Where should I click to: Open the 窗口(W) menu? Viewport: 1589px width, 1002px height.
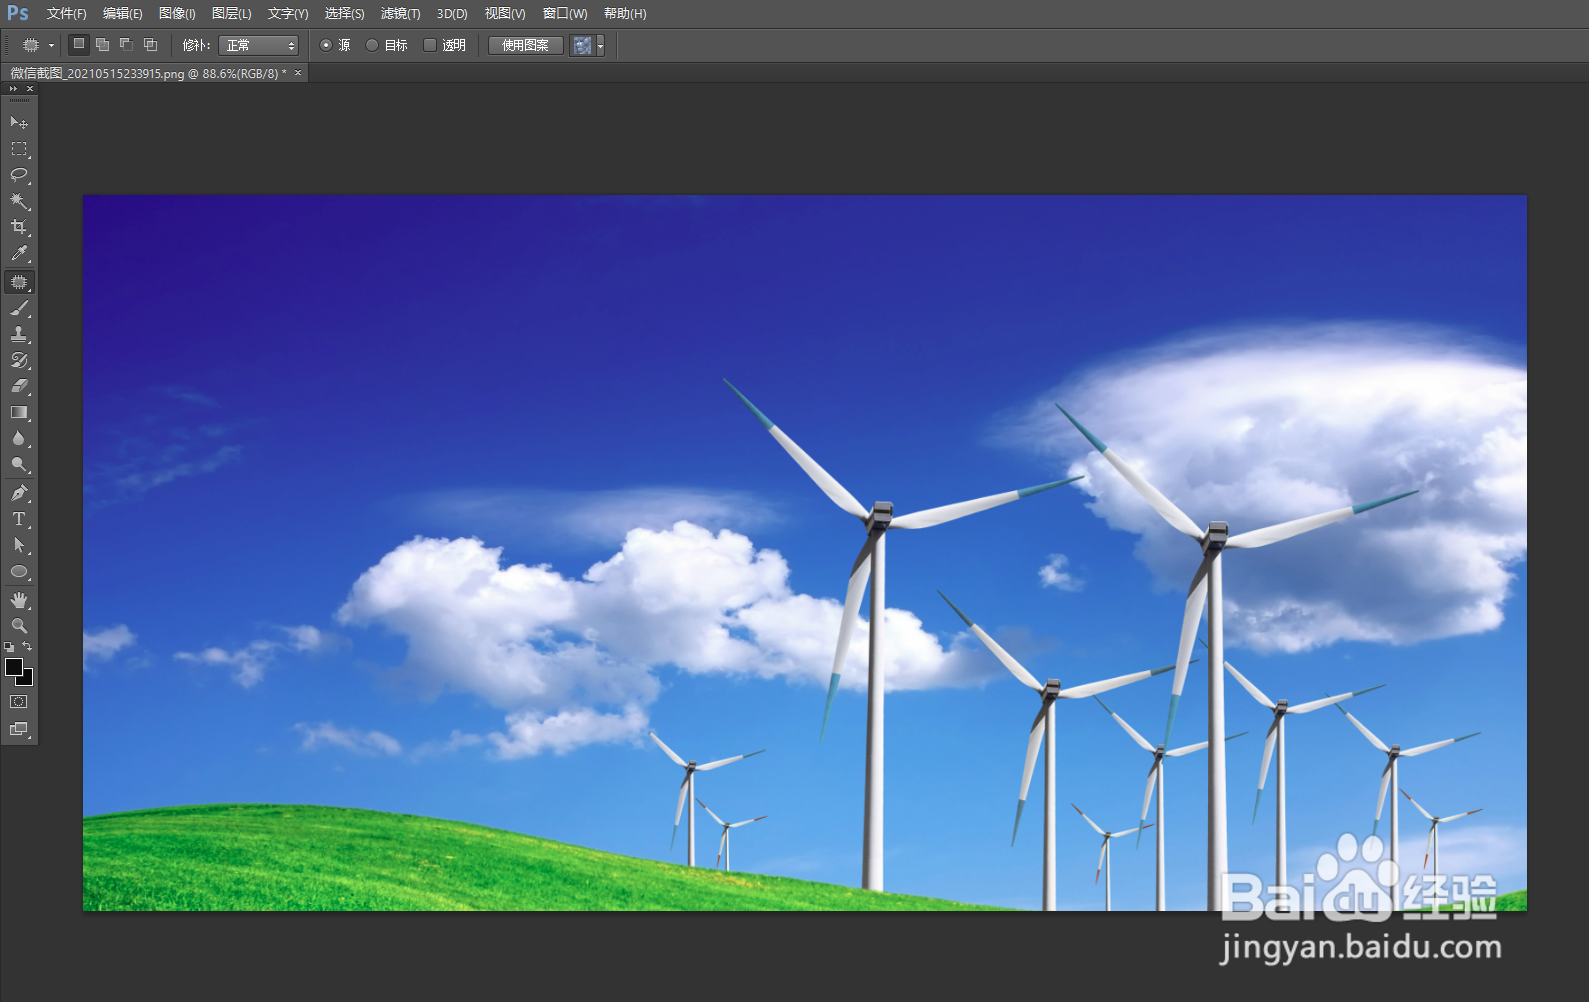pyautogui.click(x=565, y=14)
